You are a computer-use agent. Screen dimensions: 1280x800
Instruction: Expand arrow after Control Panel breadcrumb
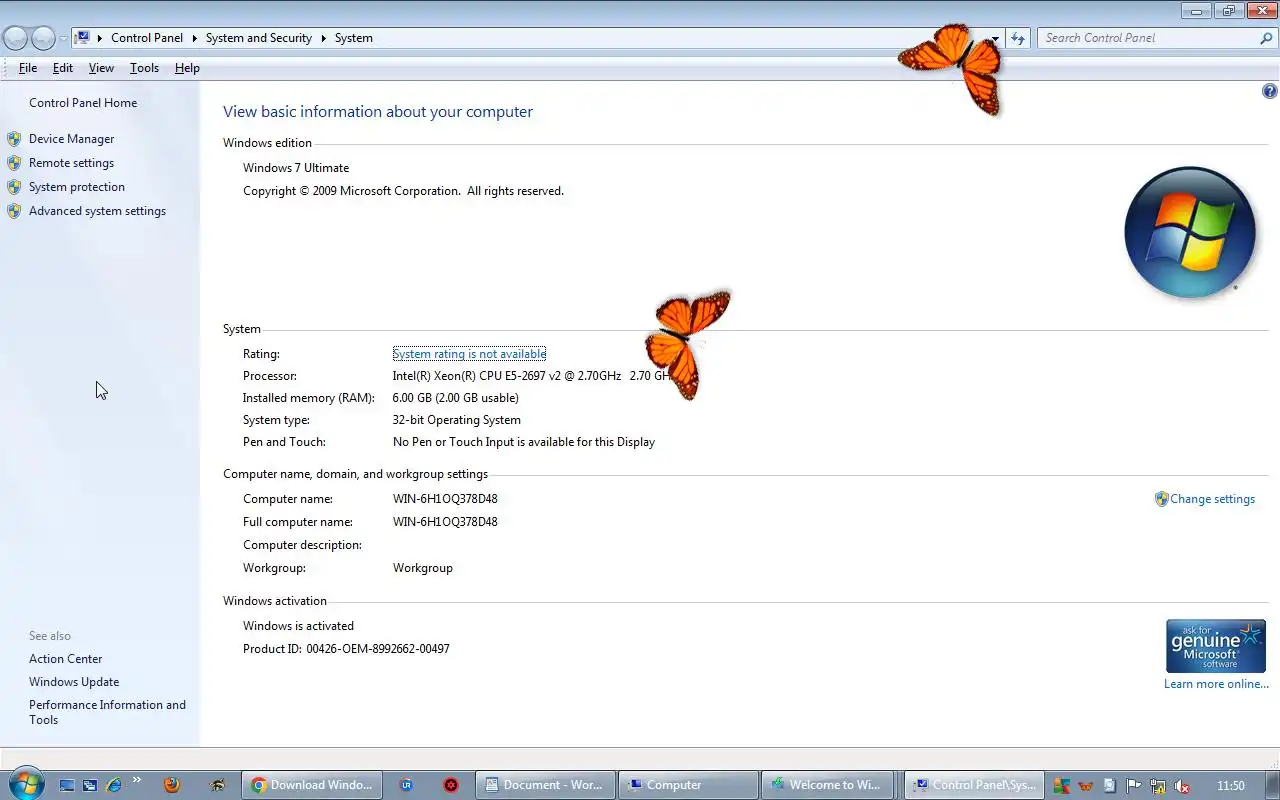pos(194,38)
